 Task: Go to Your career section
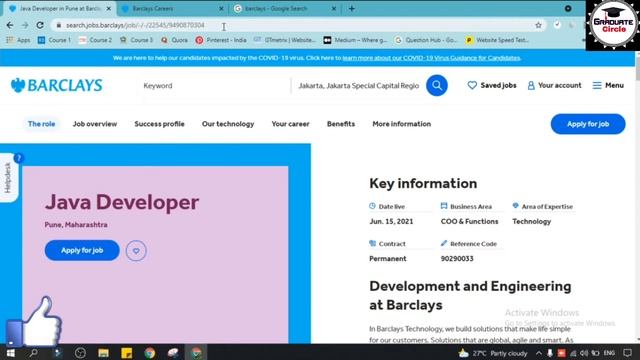click(290, 124)
